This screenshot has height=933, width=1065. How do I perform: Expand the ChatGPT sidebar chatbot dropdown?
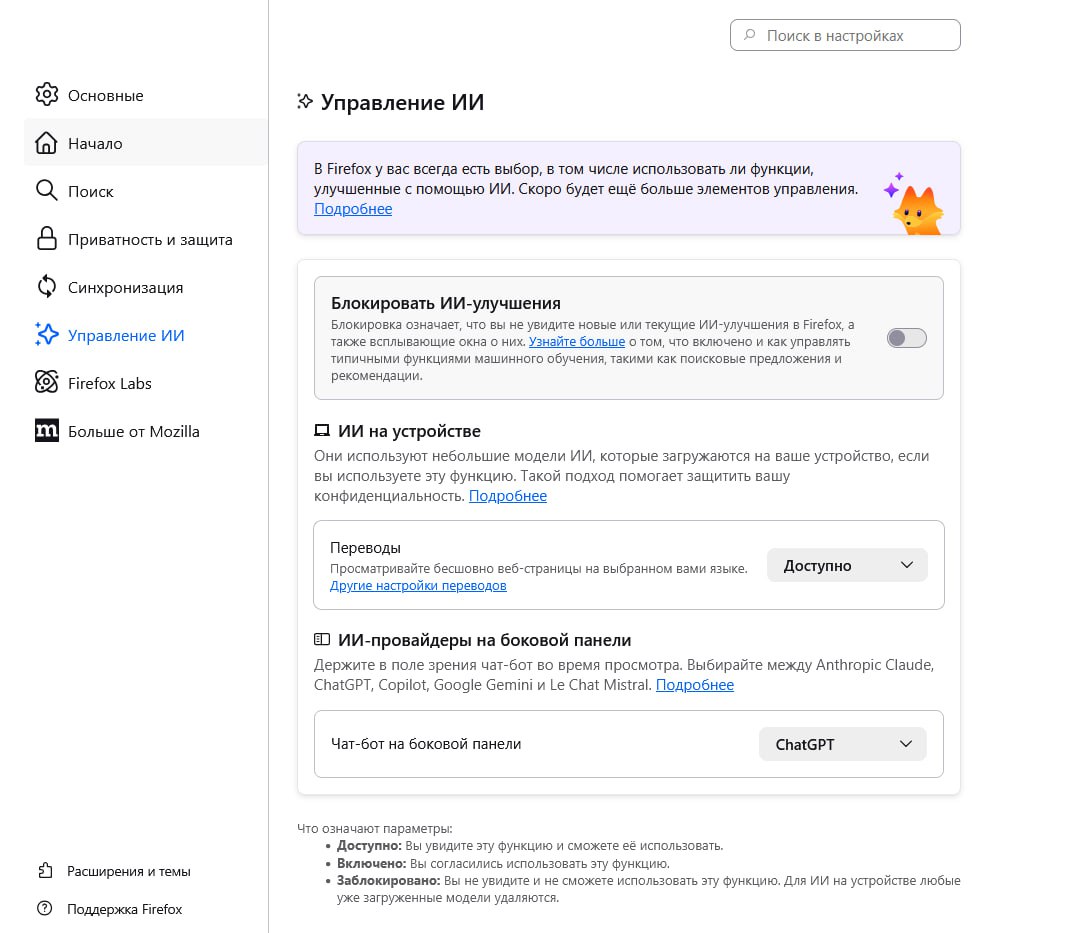(843, 744)
